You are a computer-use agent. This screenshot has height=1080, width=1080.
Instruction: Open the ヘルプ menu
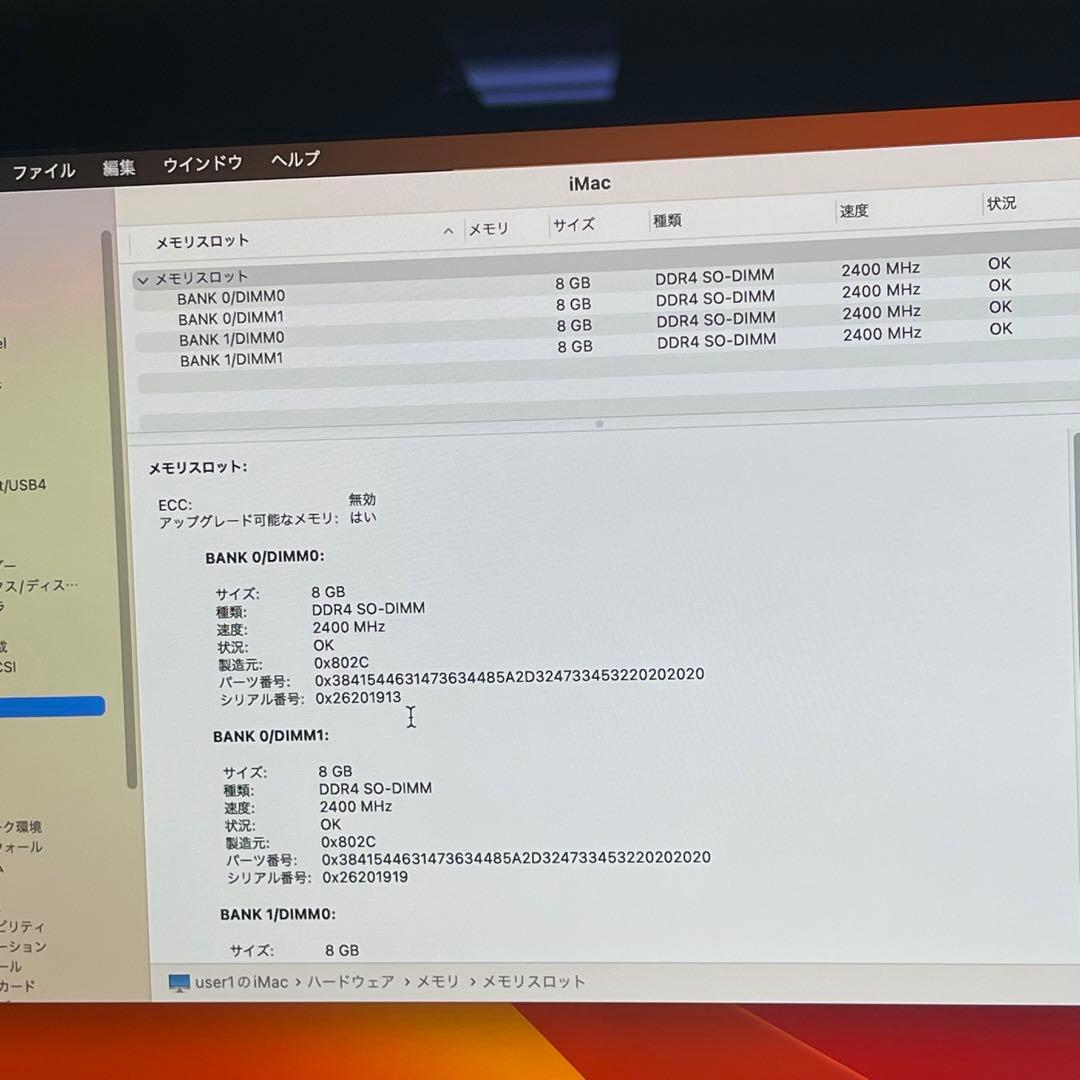pyautogui.click(x=295, y=159)
